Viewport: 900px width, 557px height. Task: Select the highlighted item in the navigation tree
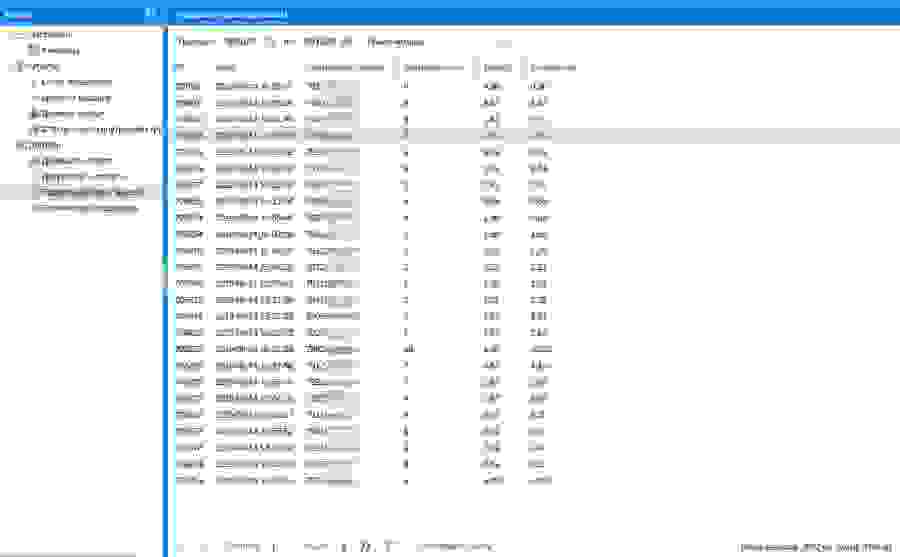click(x=92, y=192)
